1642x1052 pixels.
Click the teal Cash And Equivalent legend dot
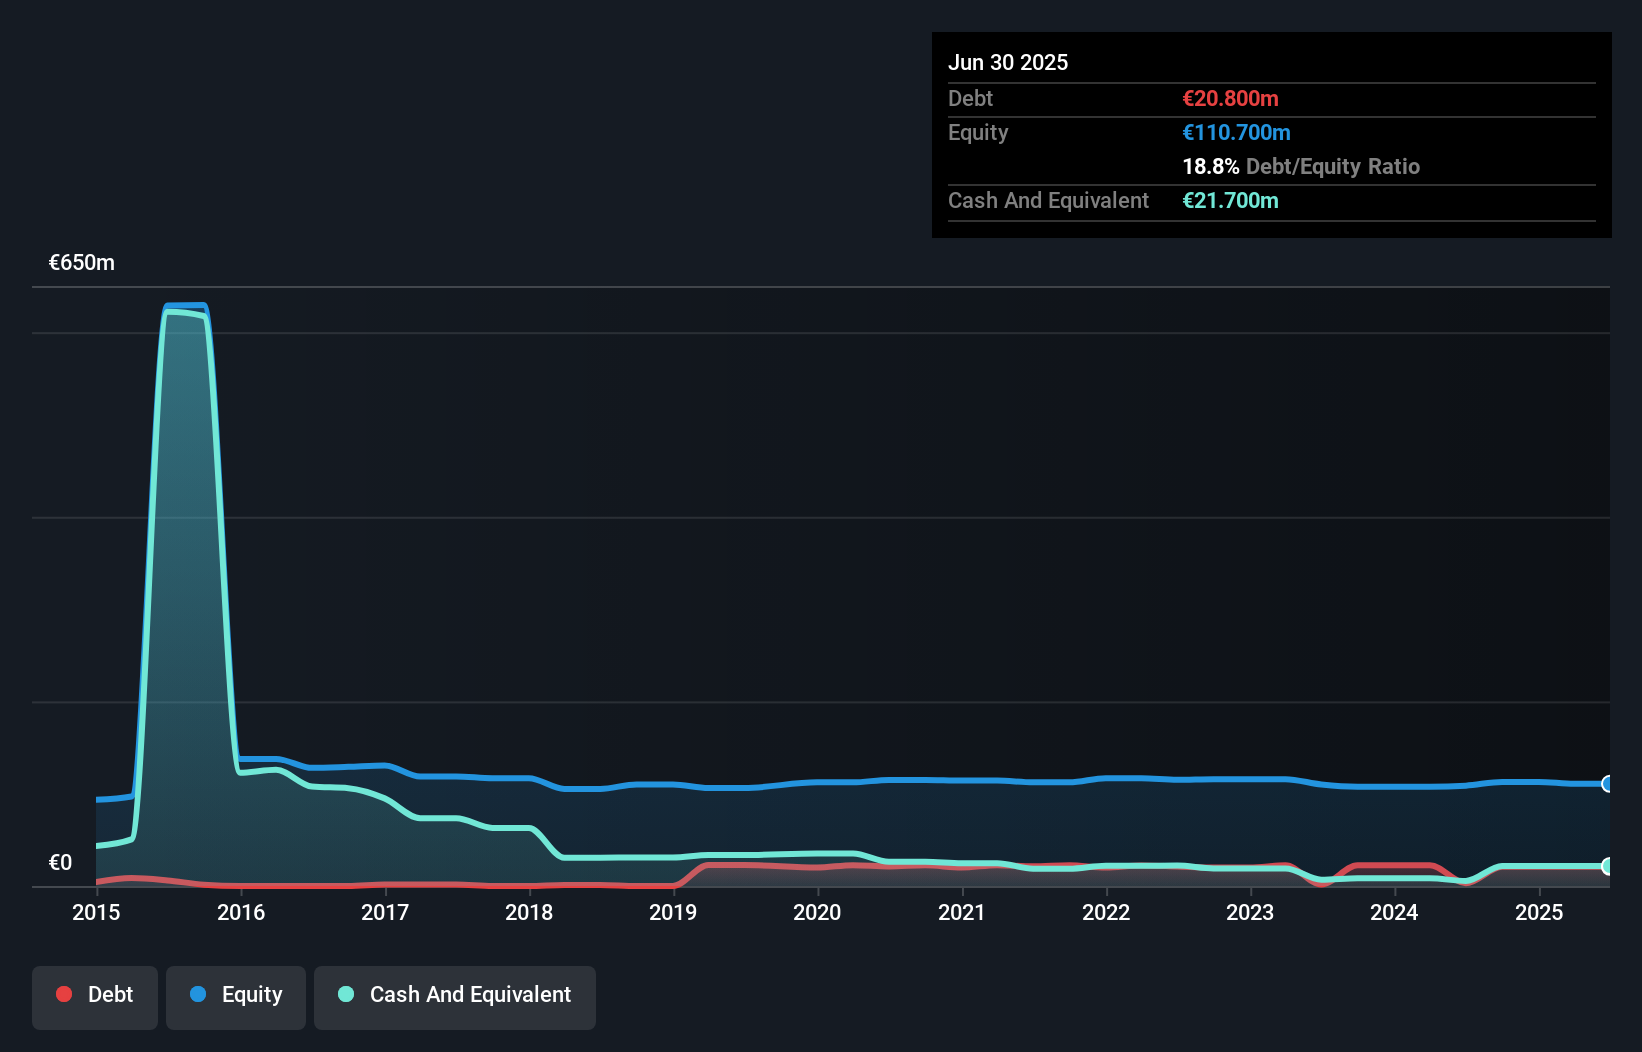click(346, 994)
